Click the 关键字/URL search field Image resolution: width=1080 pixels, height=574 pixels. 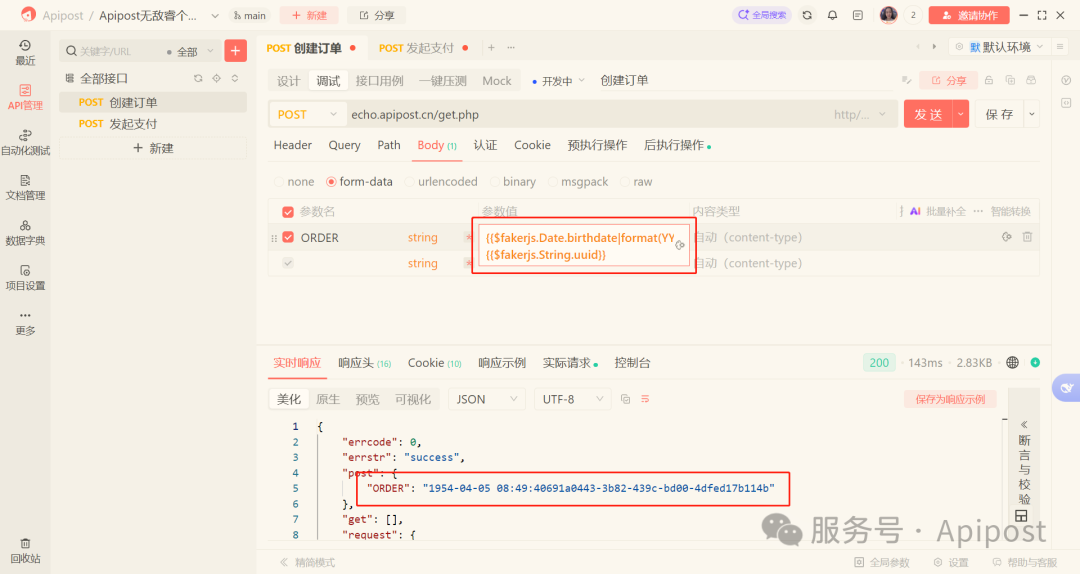click(112, 51)
